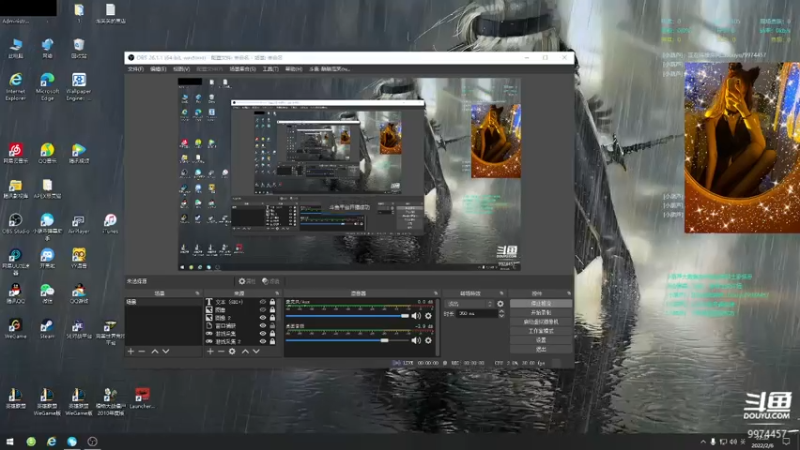The image size is (800, 450).
Task: Open 微信 WeChat desktop icon
Action: pyautogui.click(x=47, y=294)
